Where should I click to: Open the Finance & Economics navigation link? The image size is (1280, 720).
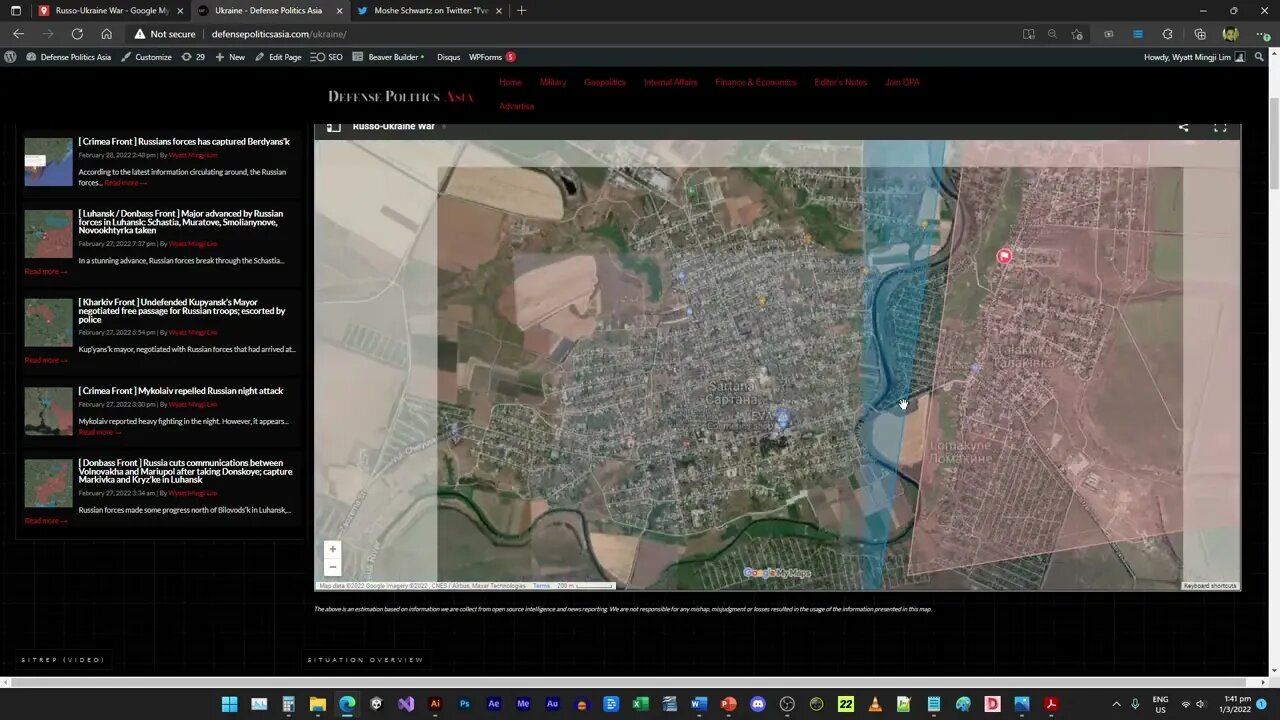(756, 82)
